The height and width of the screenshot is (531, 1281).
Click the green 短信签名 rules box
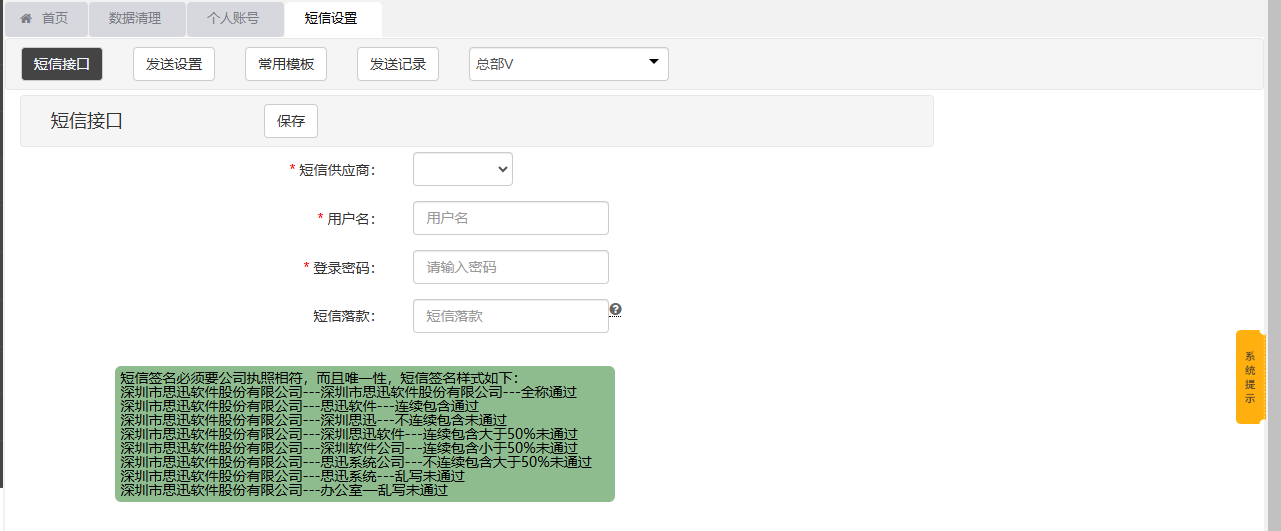[x=364, y=434]
